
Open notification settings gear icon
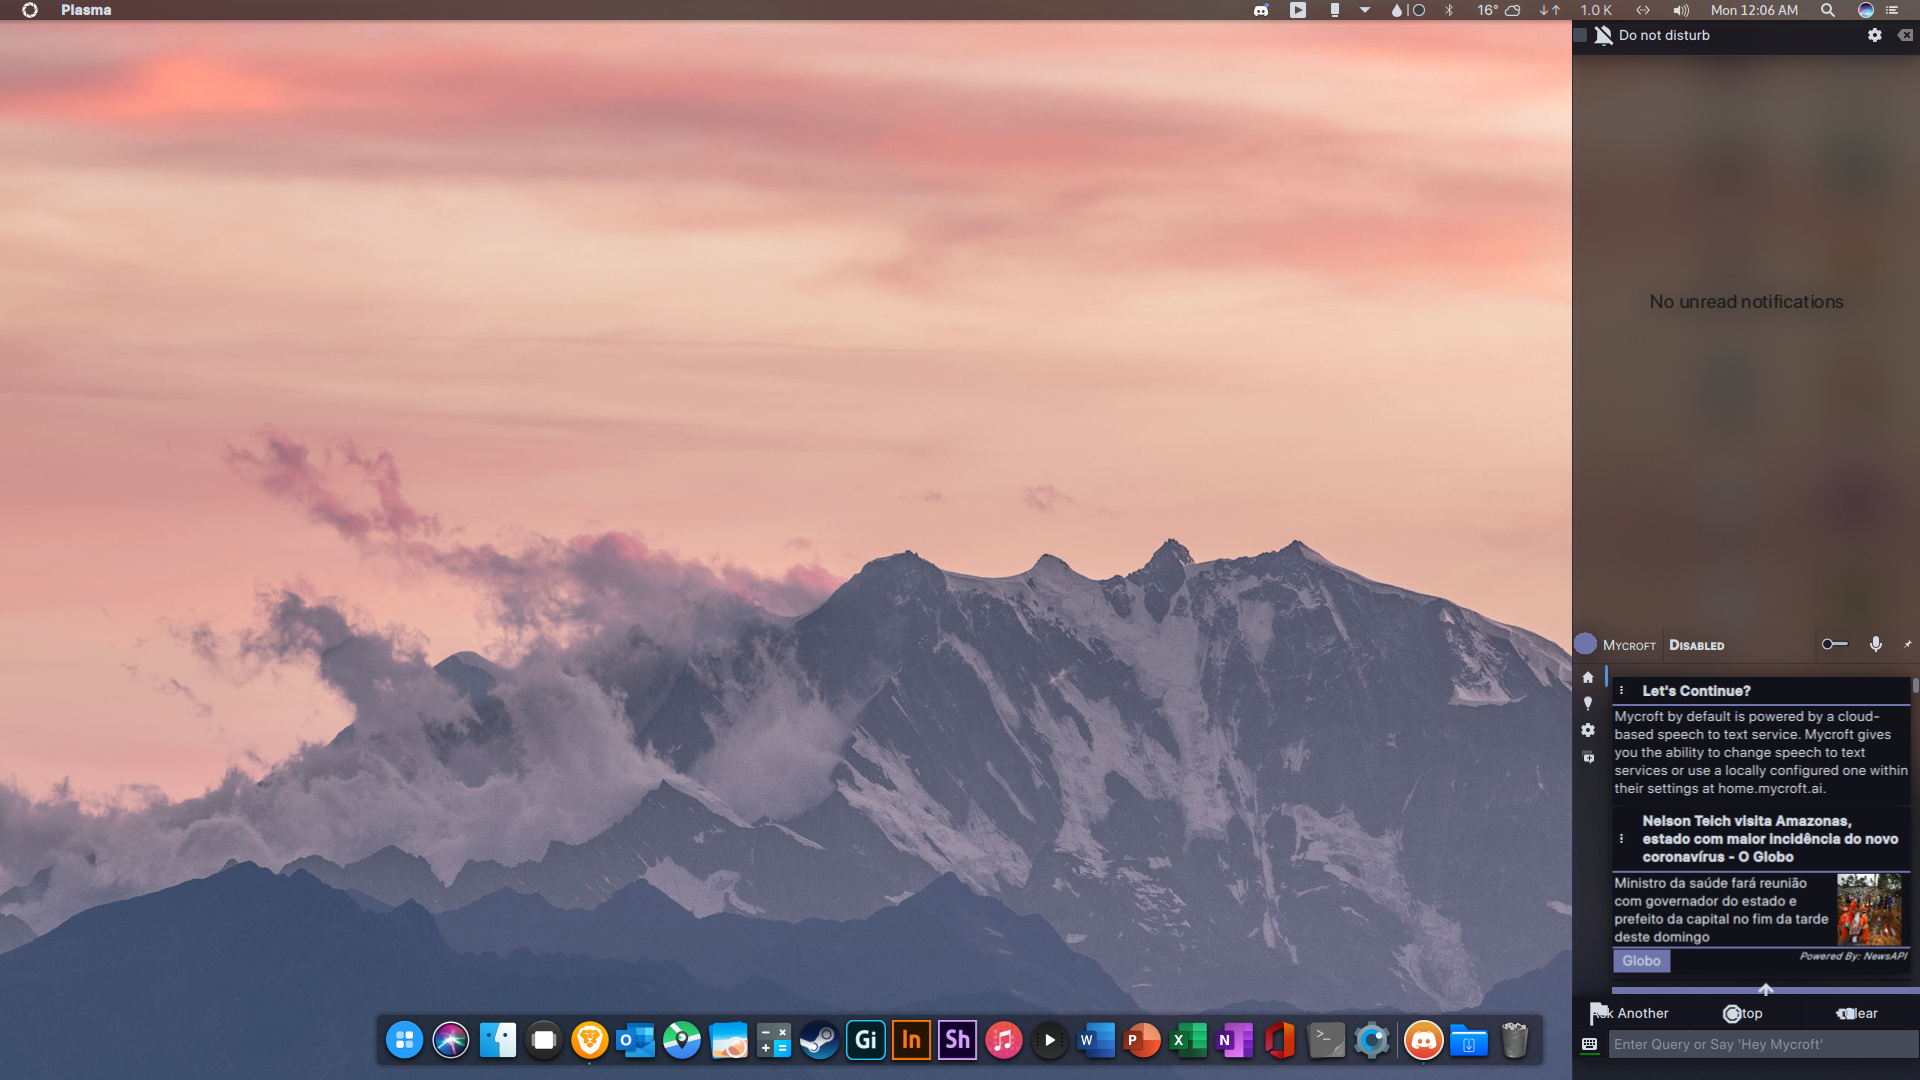pos(1875,35)
